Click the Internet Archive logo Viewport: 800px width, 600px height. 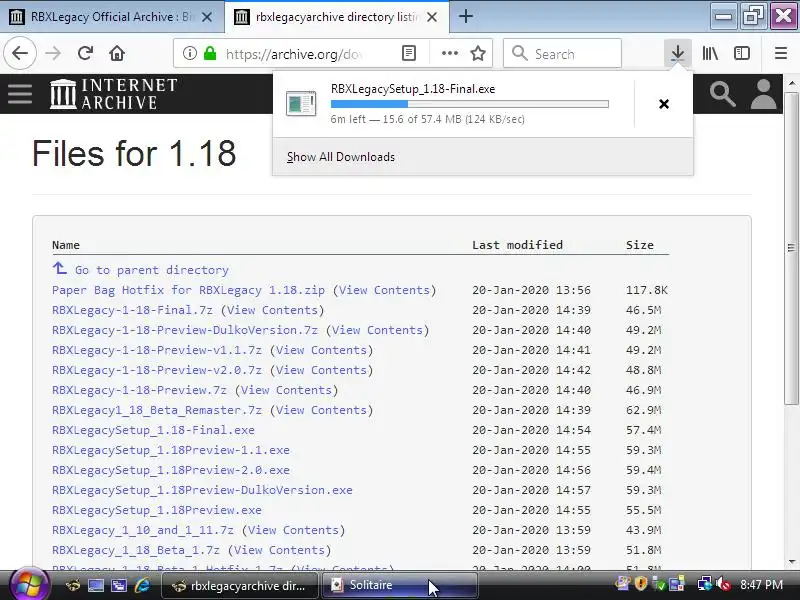coord(113,94)
